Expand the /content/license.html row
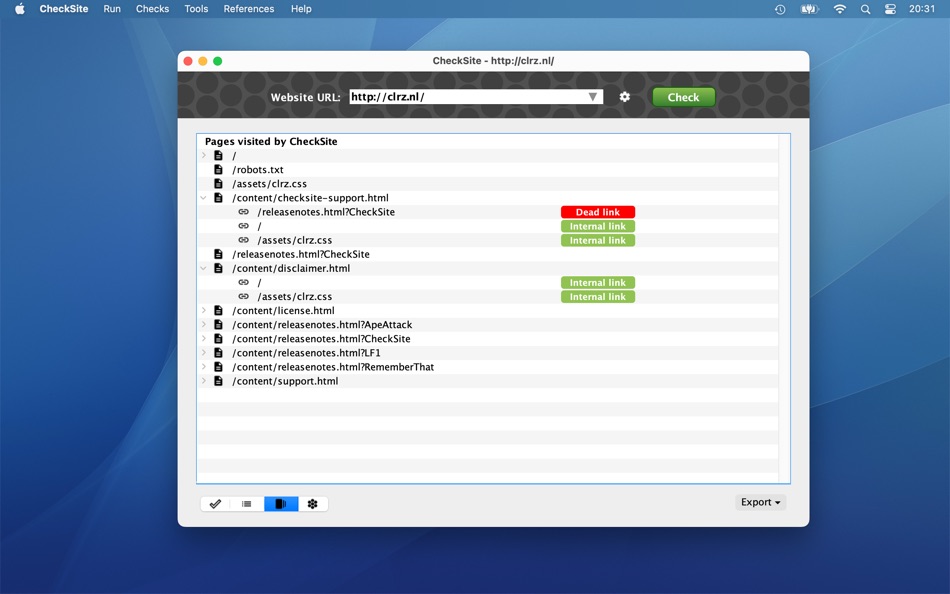Viewport: 950px width, 594px height. [x=204, y=310]
